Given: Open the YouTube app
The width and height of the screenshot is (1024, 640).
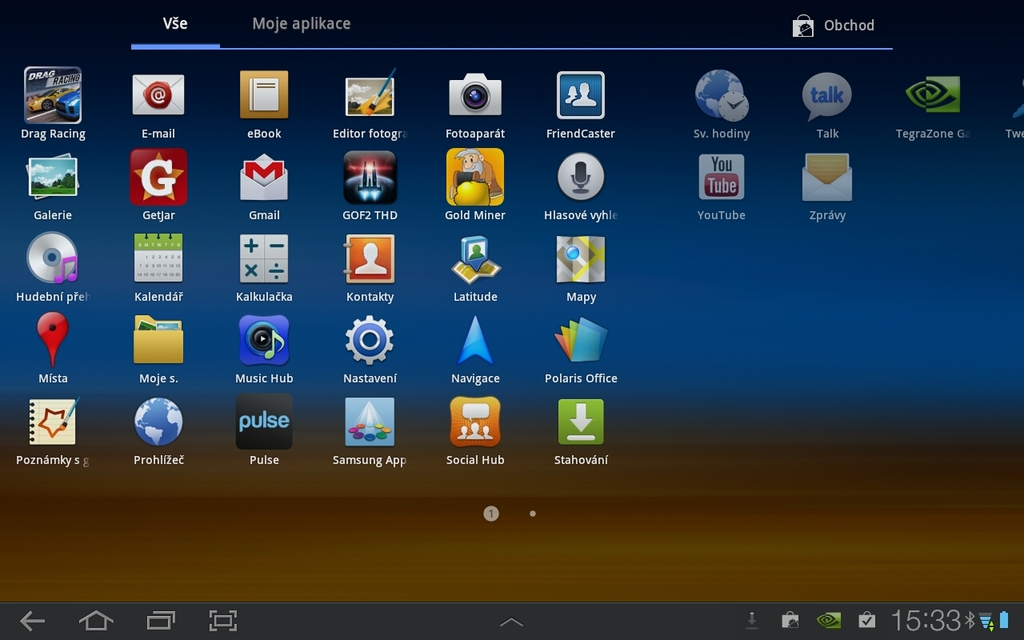Looking at the screenshot, I should click(x=721, y=178).
